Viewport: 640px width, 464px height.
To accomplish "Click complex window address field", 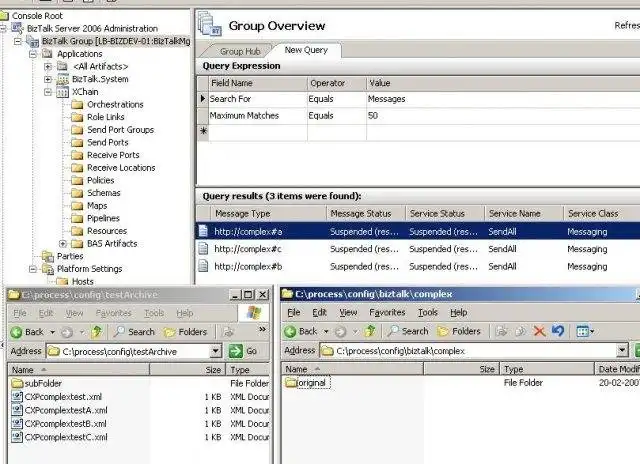I will [469, 351].
